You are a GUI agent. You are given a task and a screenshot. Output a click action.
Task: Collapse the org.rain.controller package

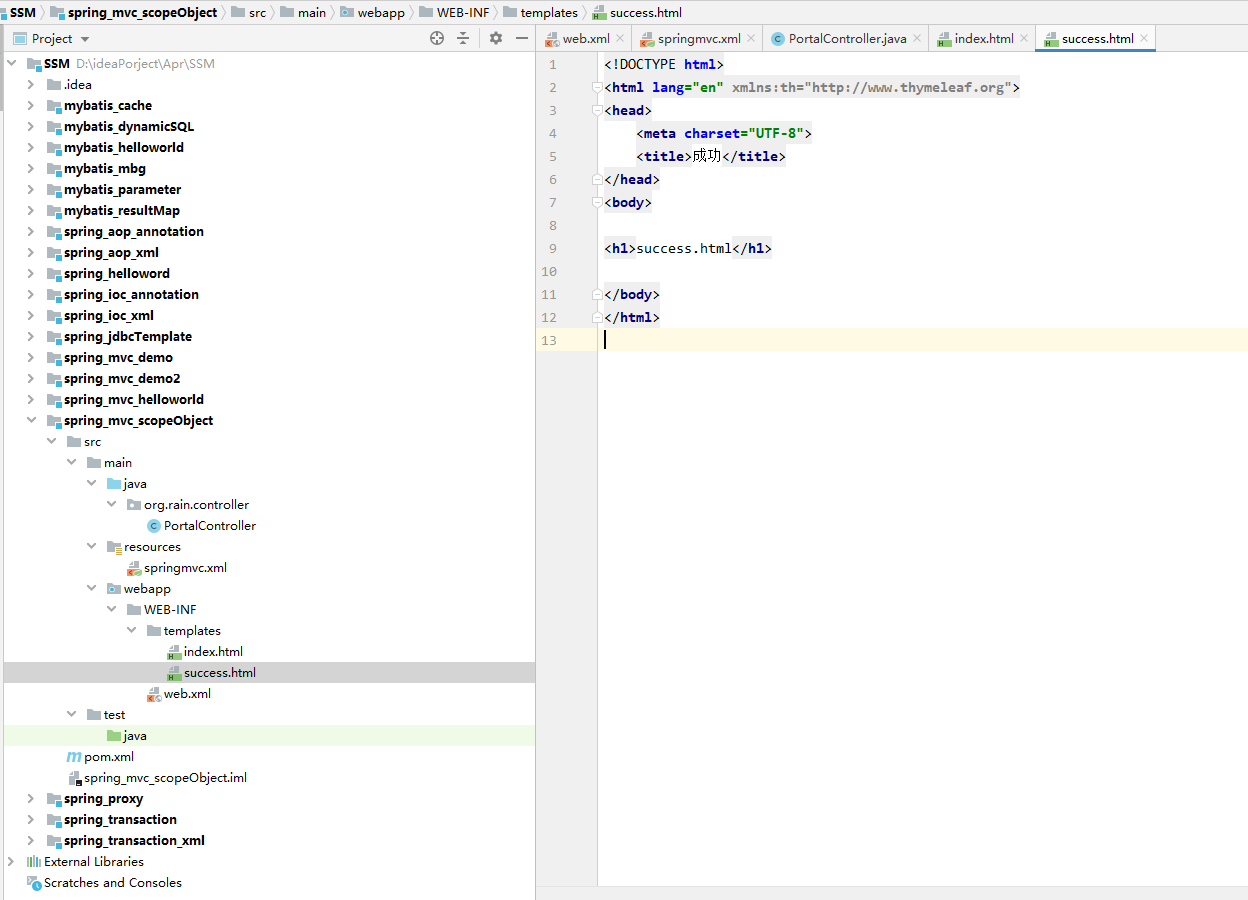[111, 505]
